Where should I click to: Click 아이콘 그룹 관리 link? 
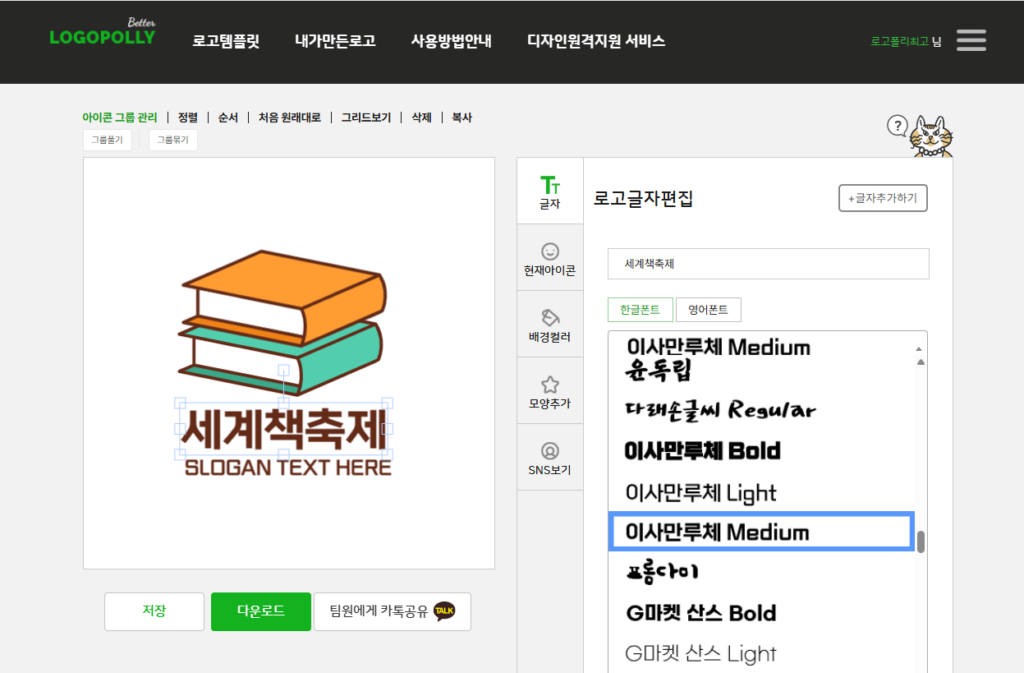coord(120,117)
